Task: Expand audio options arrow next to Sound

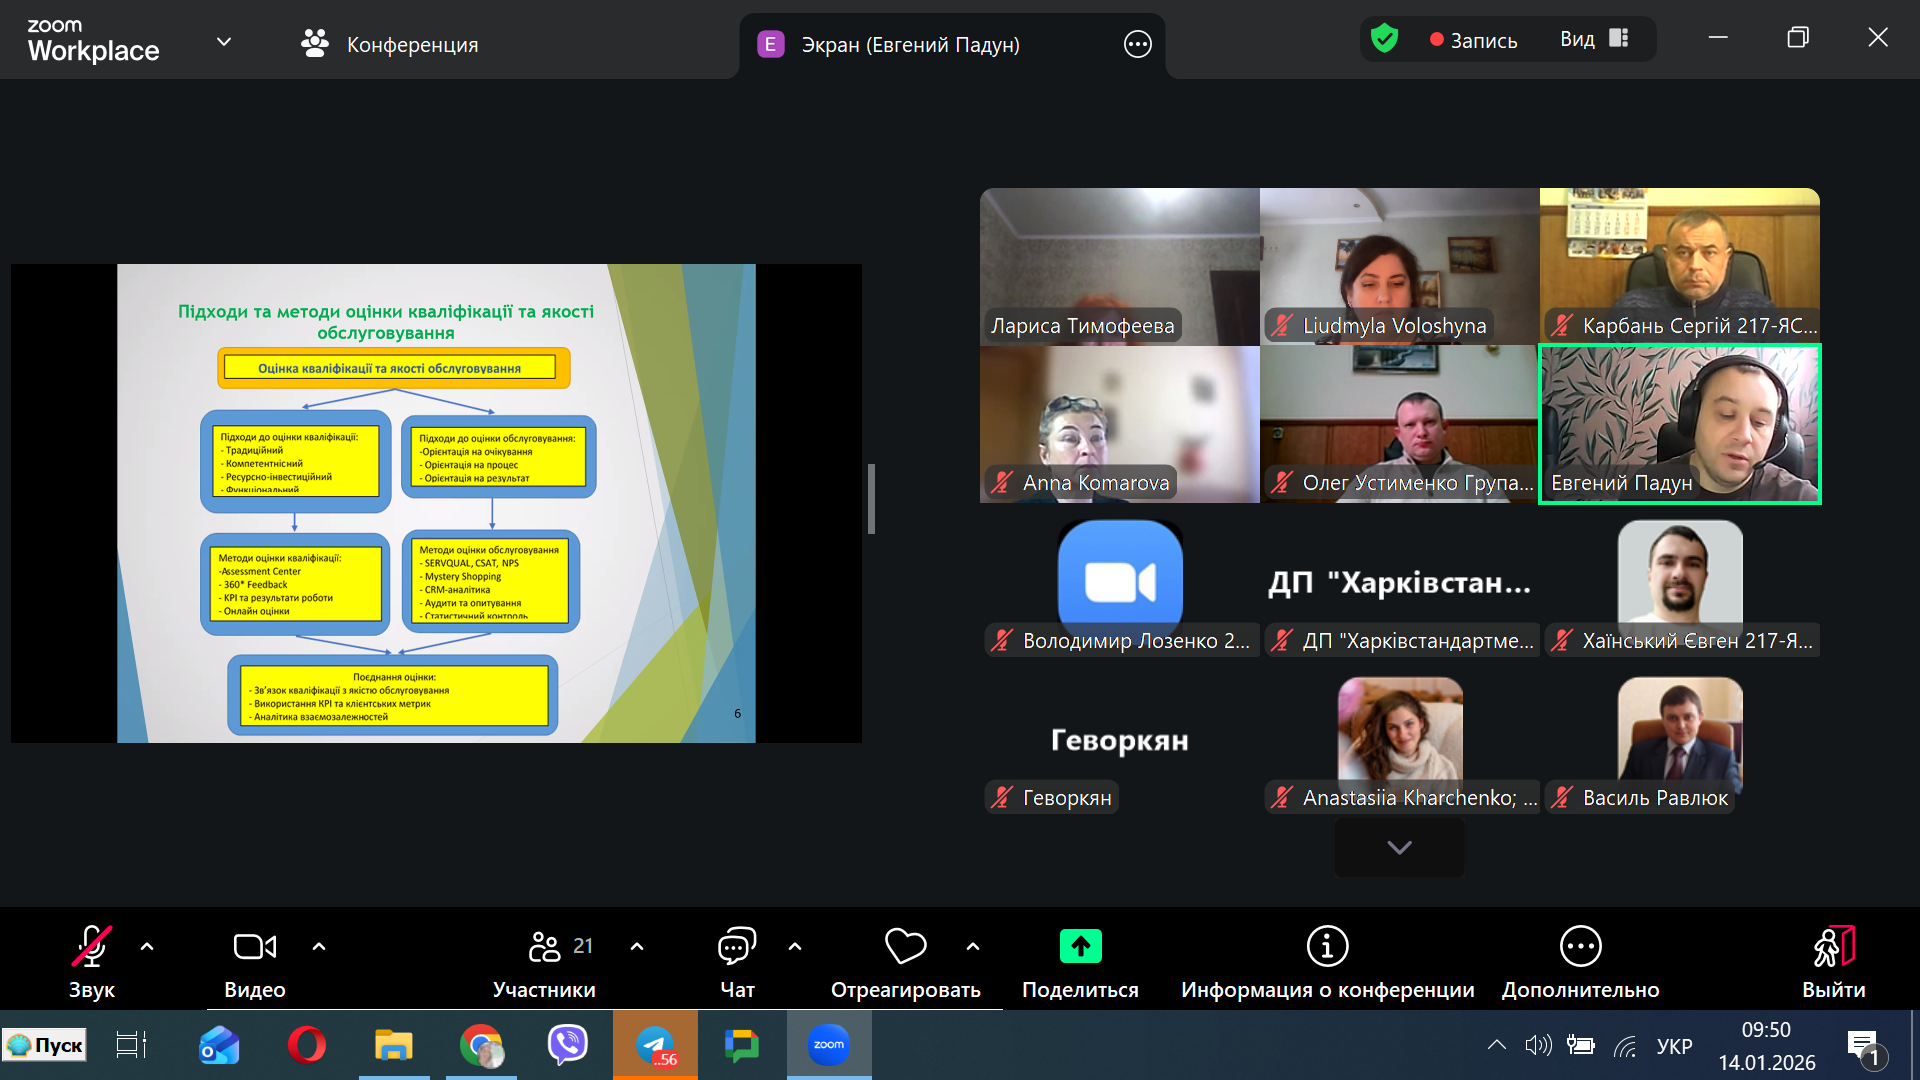Action: (147, 946)
